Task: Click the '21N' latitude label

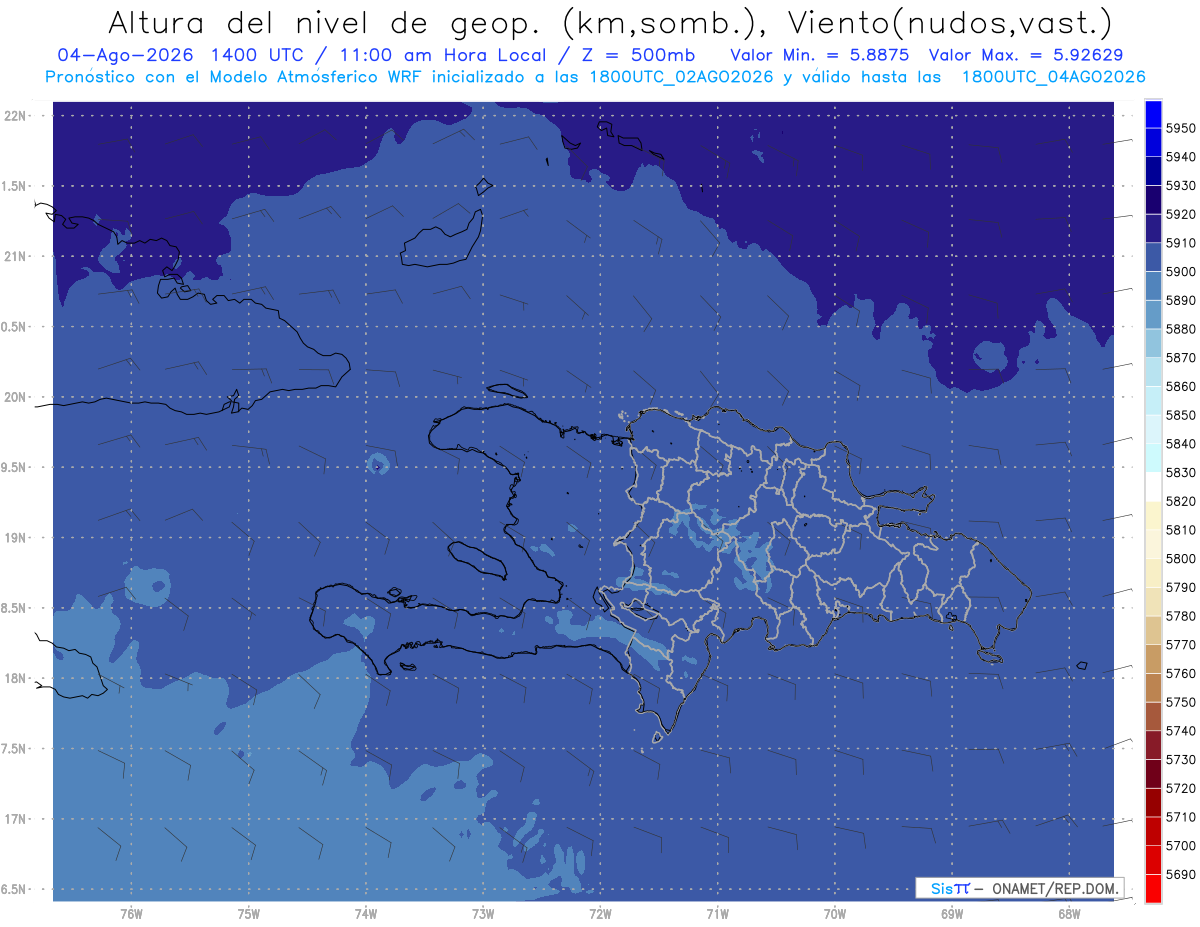Action: [x=15, y=257]
